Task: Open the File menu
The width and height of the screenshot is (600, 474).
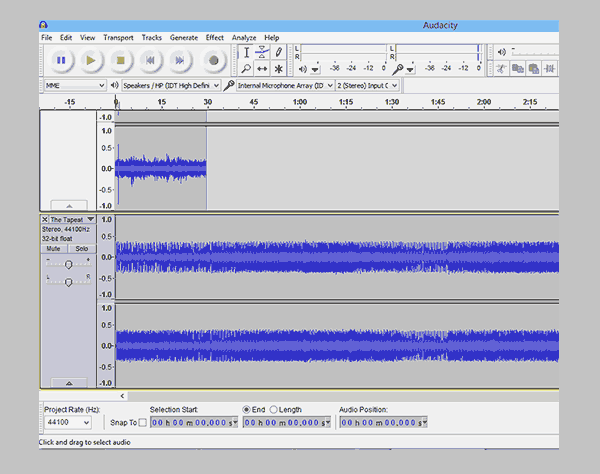Action: click(x=47, y=38)
